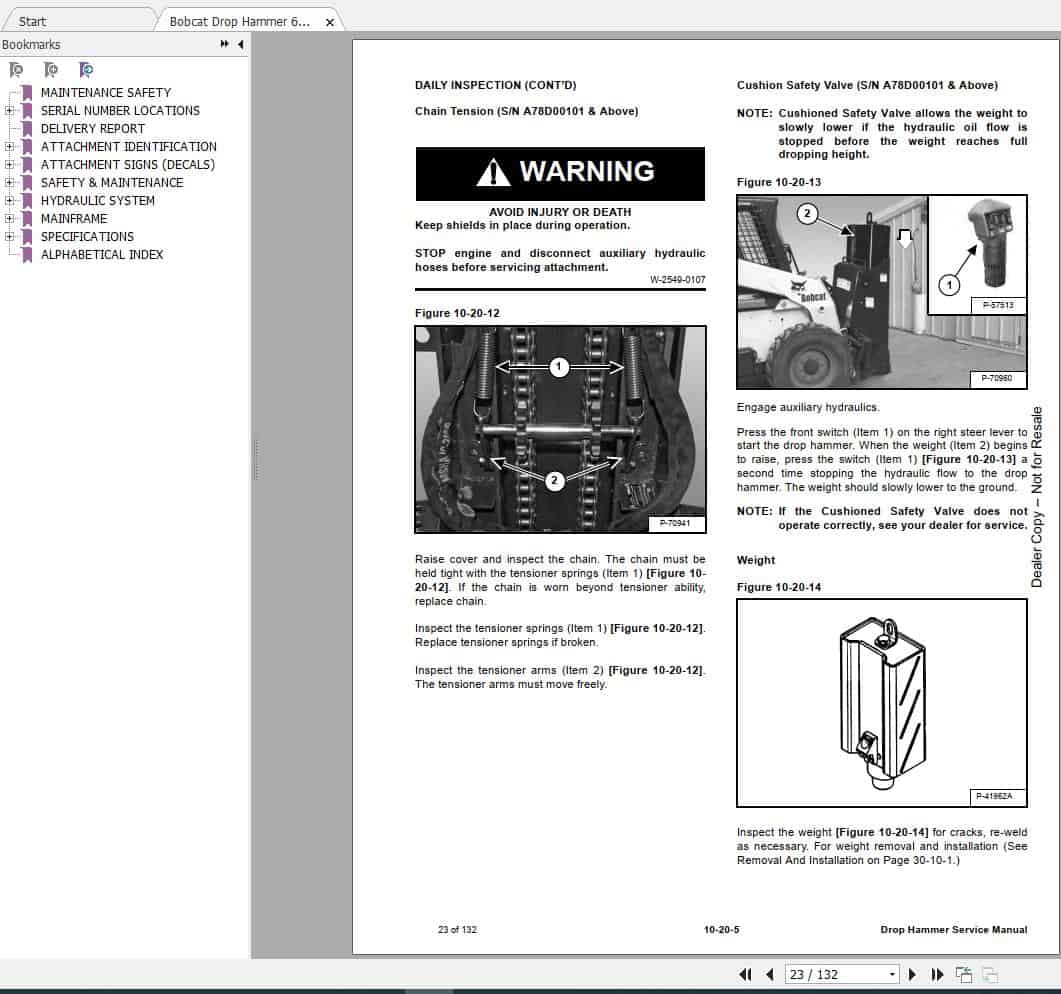1061x994 pixels.
Task: Click the next page arrow button
Action: tap(912, 974)
